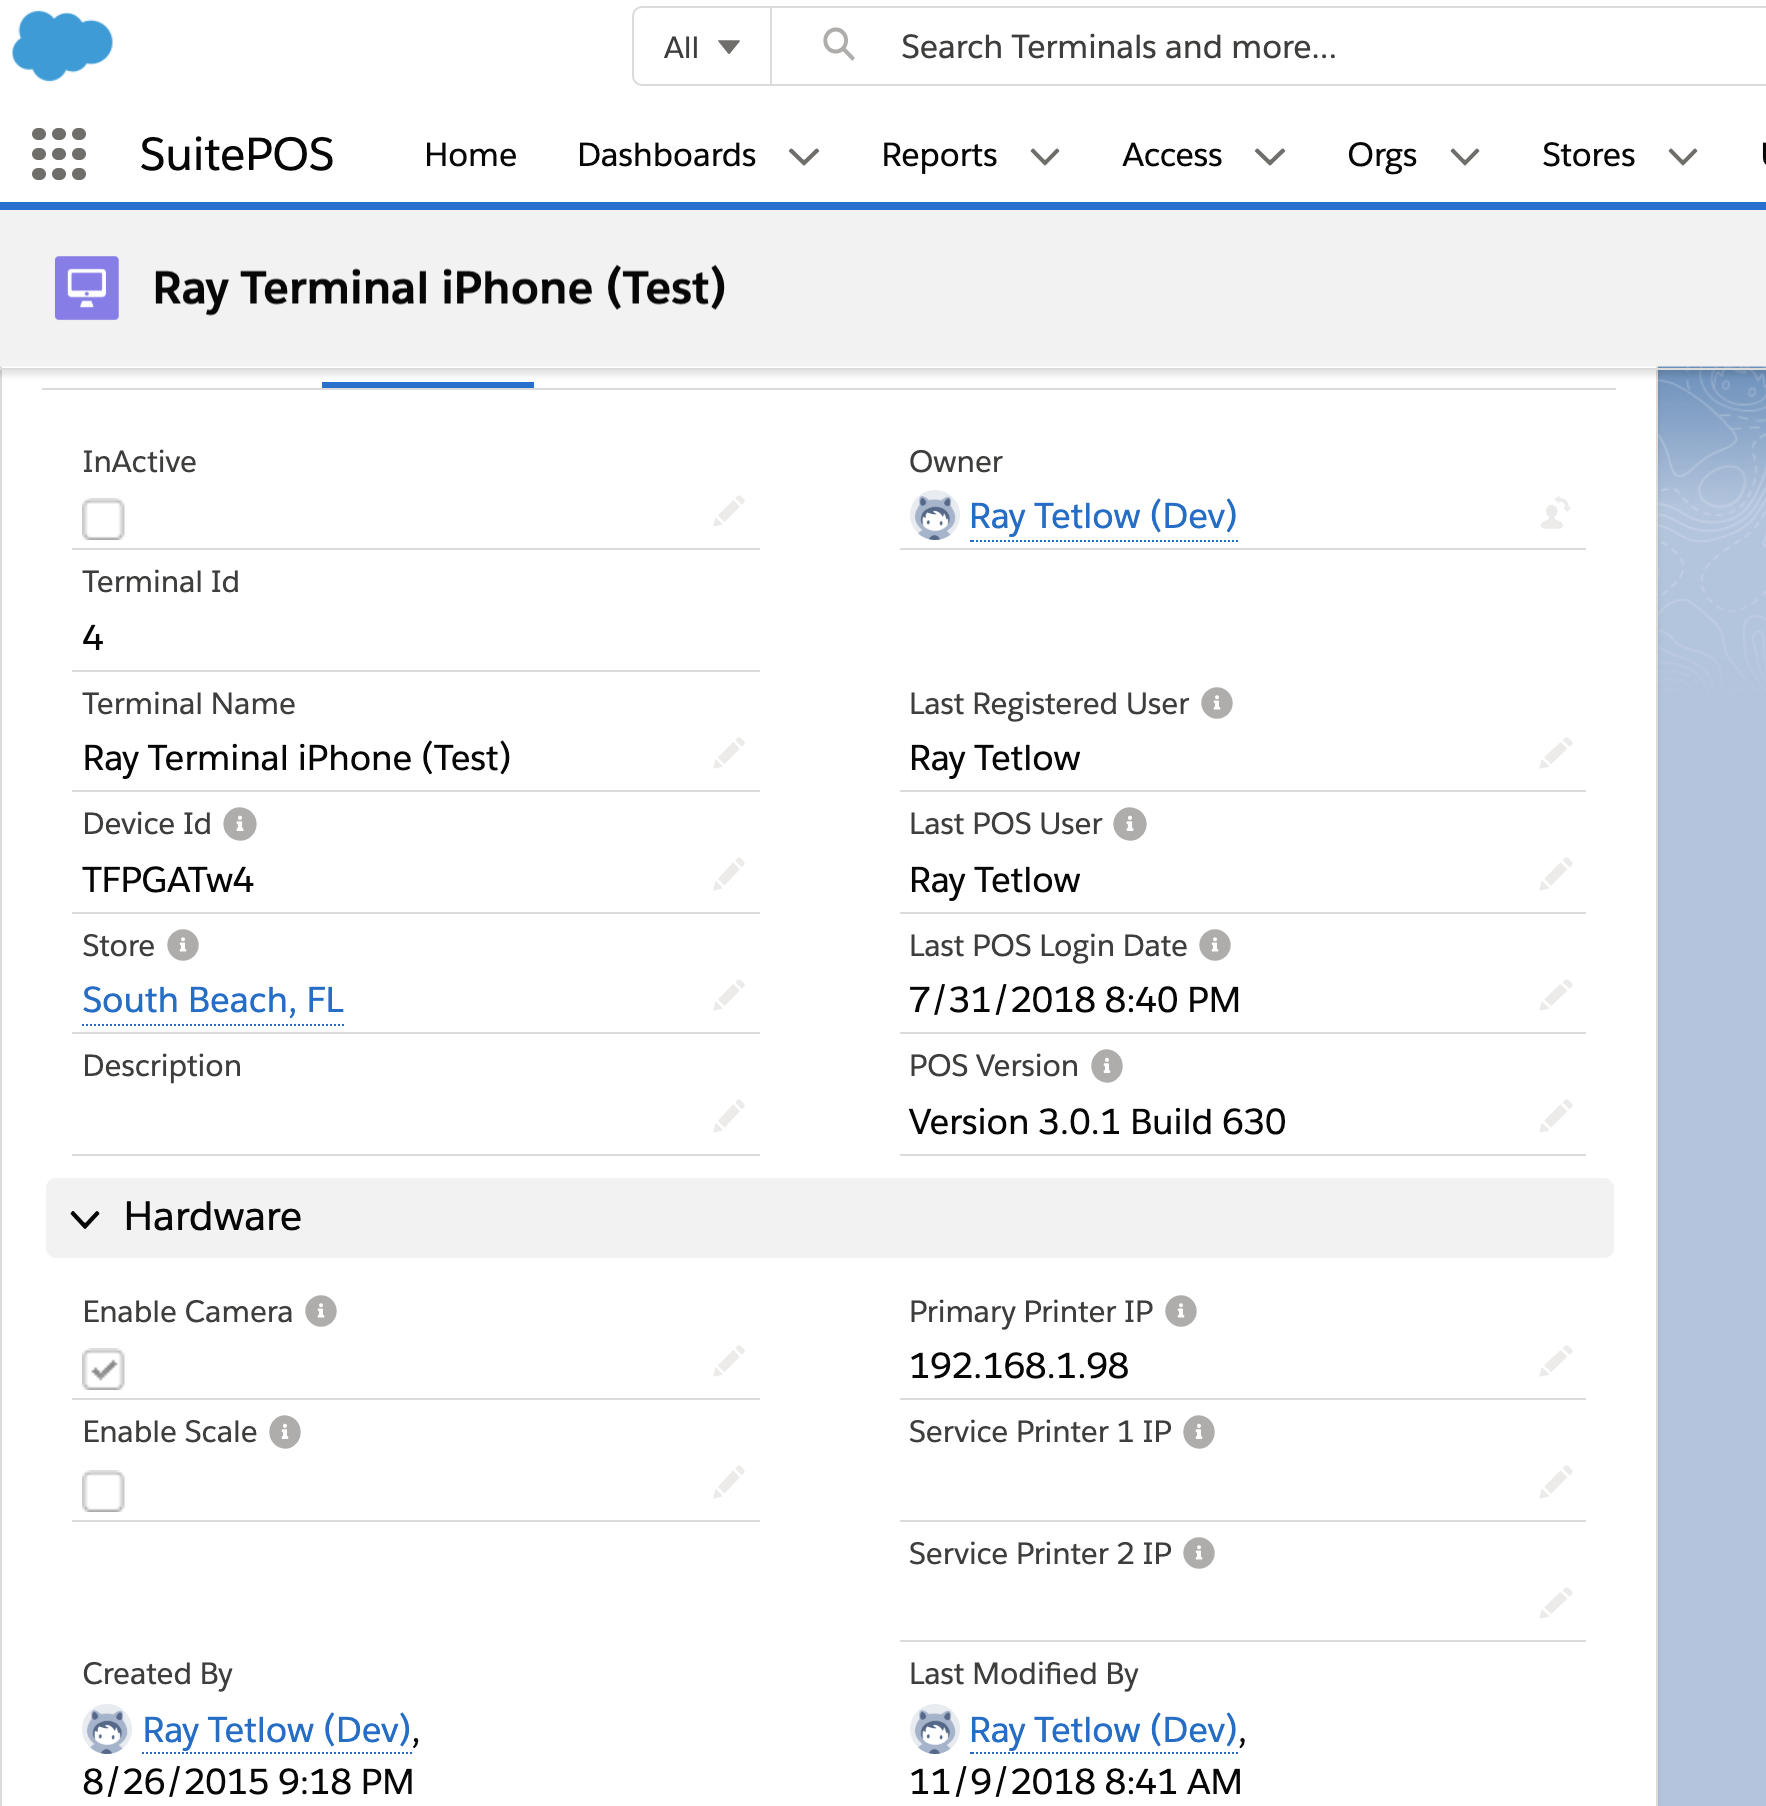Edit Last POS User pencil icon

tap(1555, 874)
